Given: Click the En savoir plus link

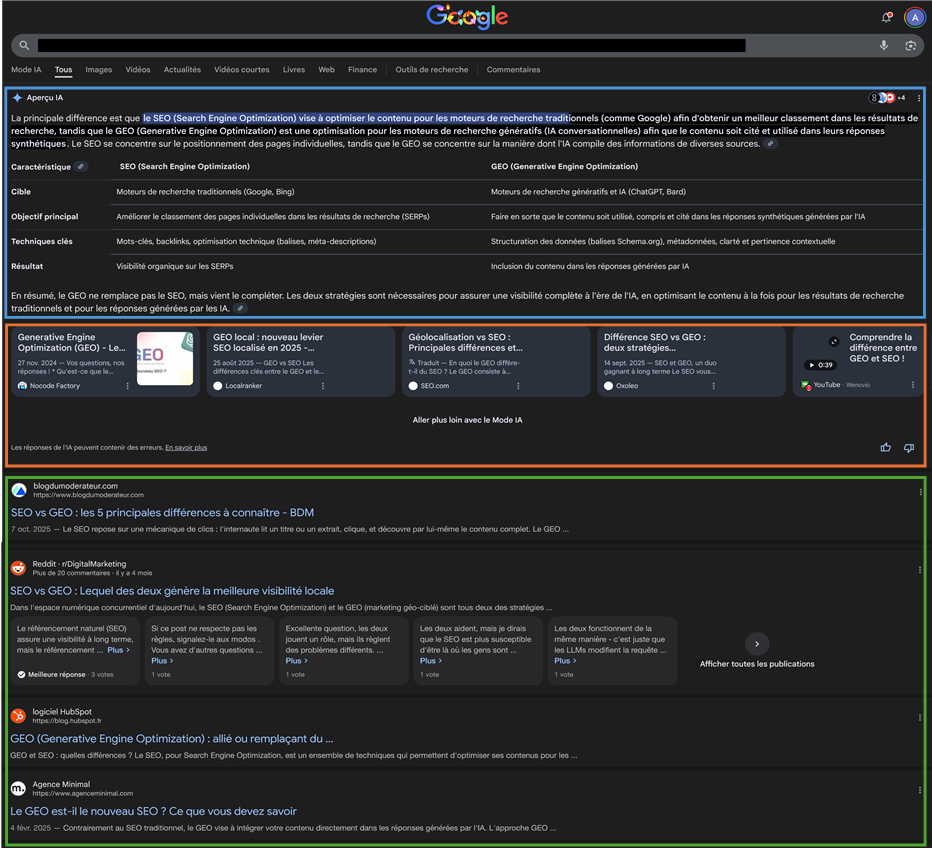Looking at the screenshot, I should pyautogui.click(x=186, y=447).
